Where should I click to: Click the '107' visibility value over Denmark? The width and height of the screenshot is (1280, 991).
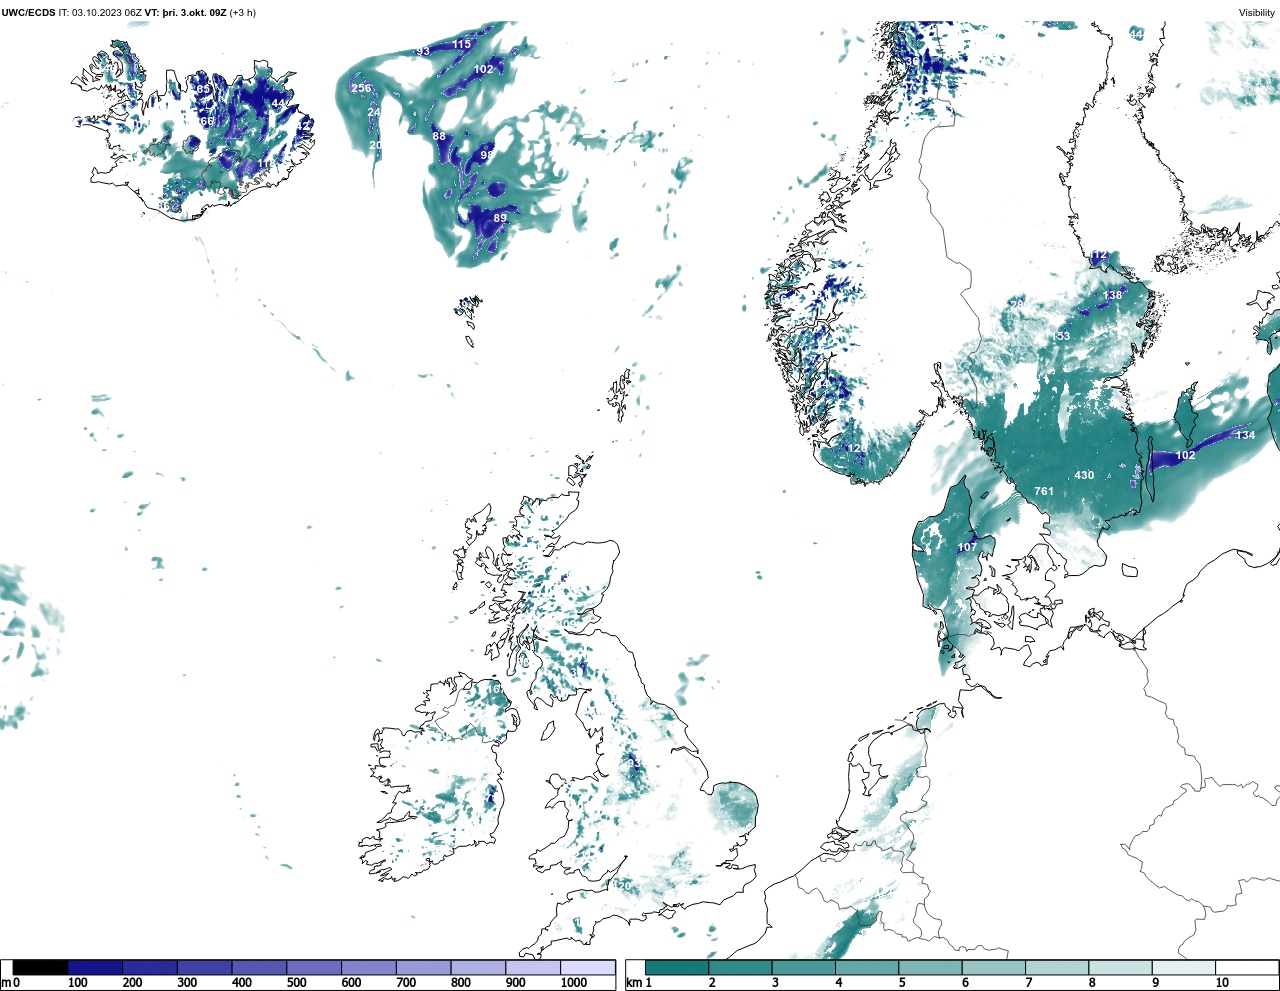967,547
